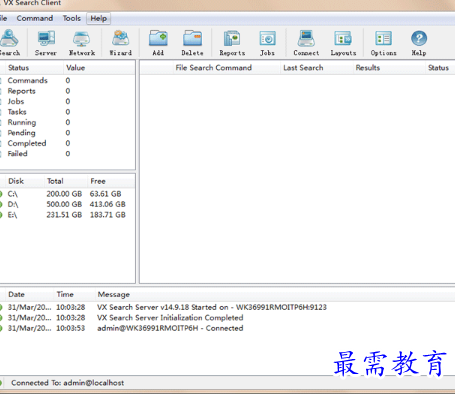Image resolution: width=455 pixels, height=395 pixels.
Task: Open the Network search icon
Action: (x=82, y=43)
